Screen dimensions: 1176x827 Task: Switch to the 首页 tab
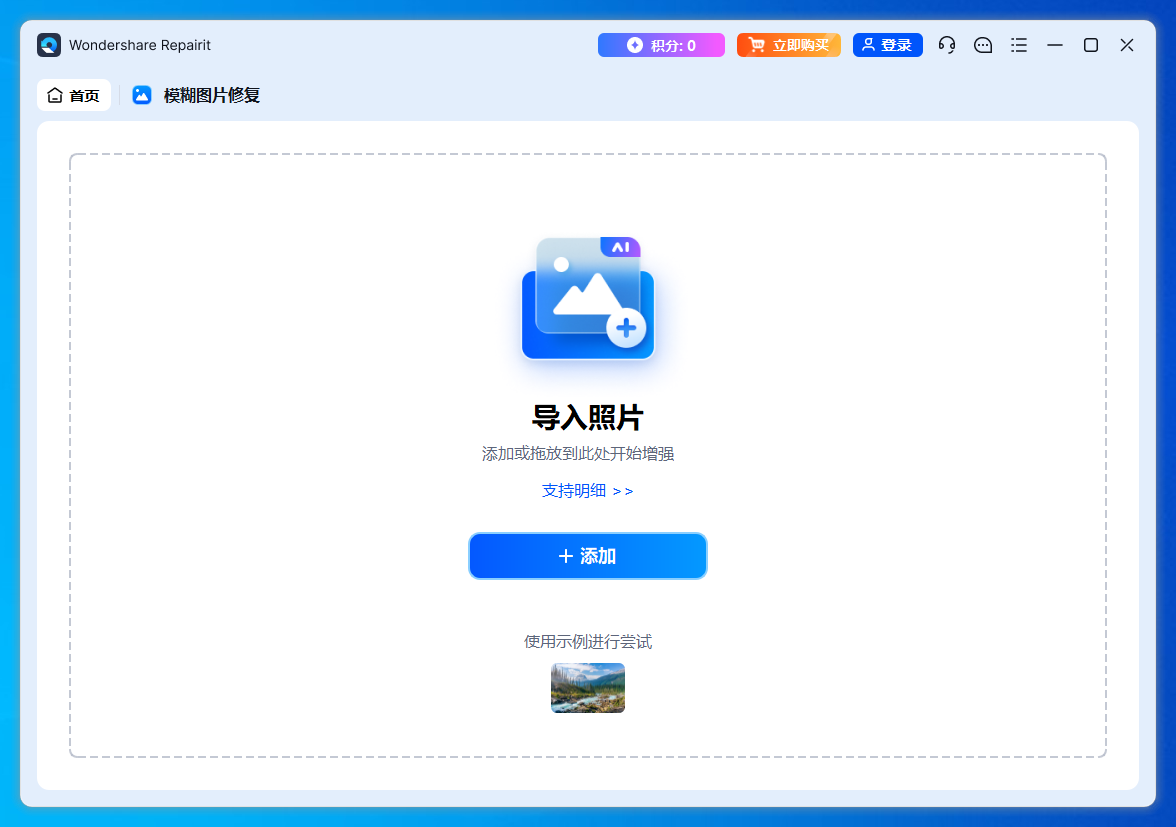click(74, 95)
